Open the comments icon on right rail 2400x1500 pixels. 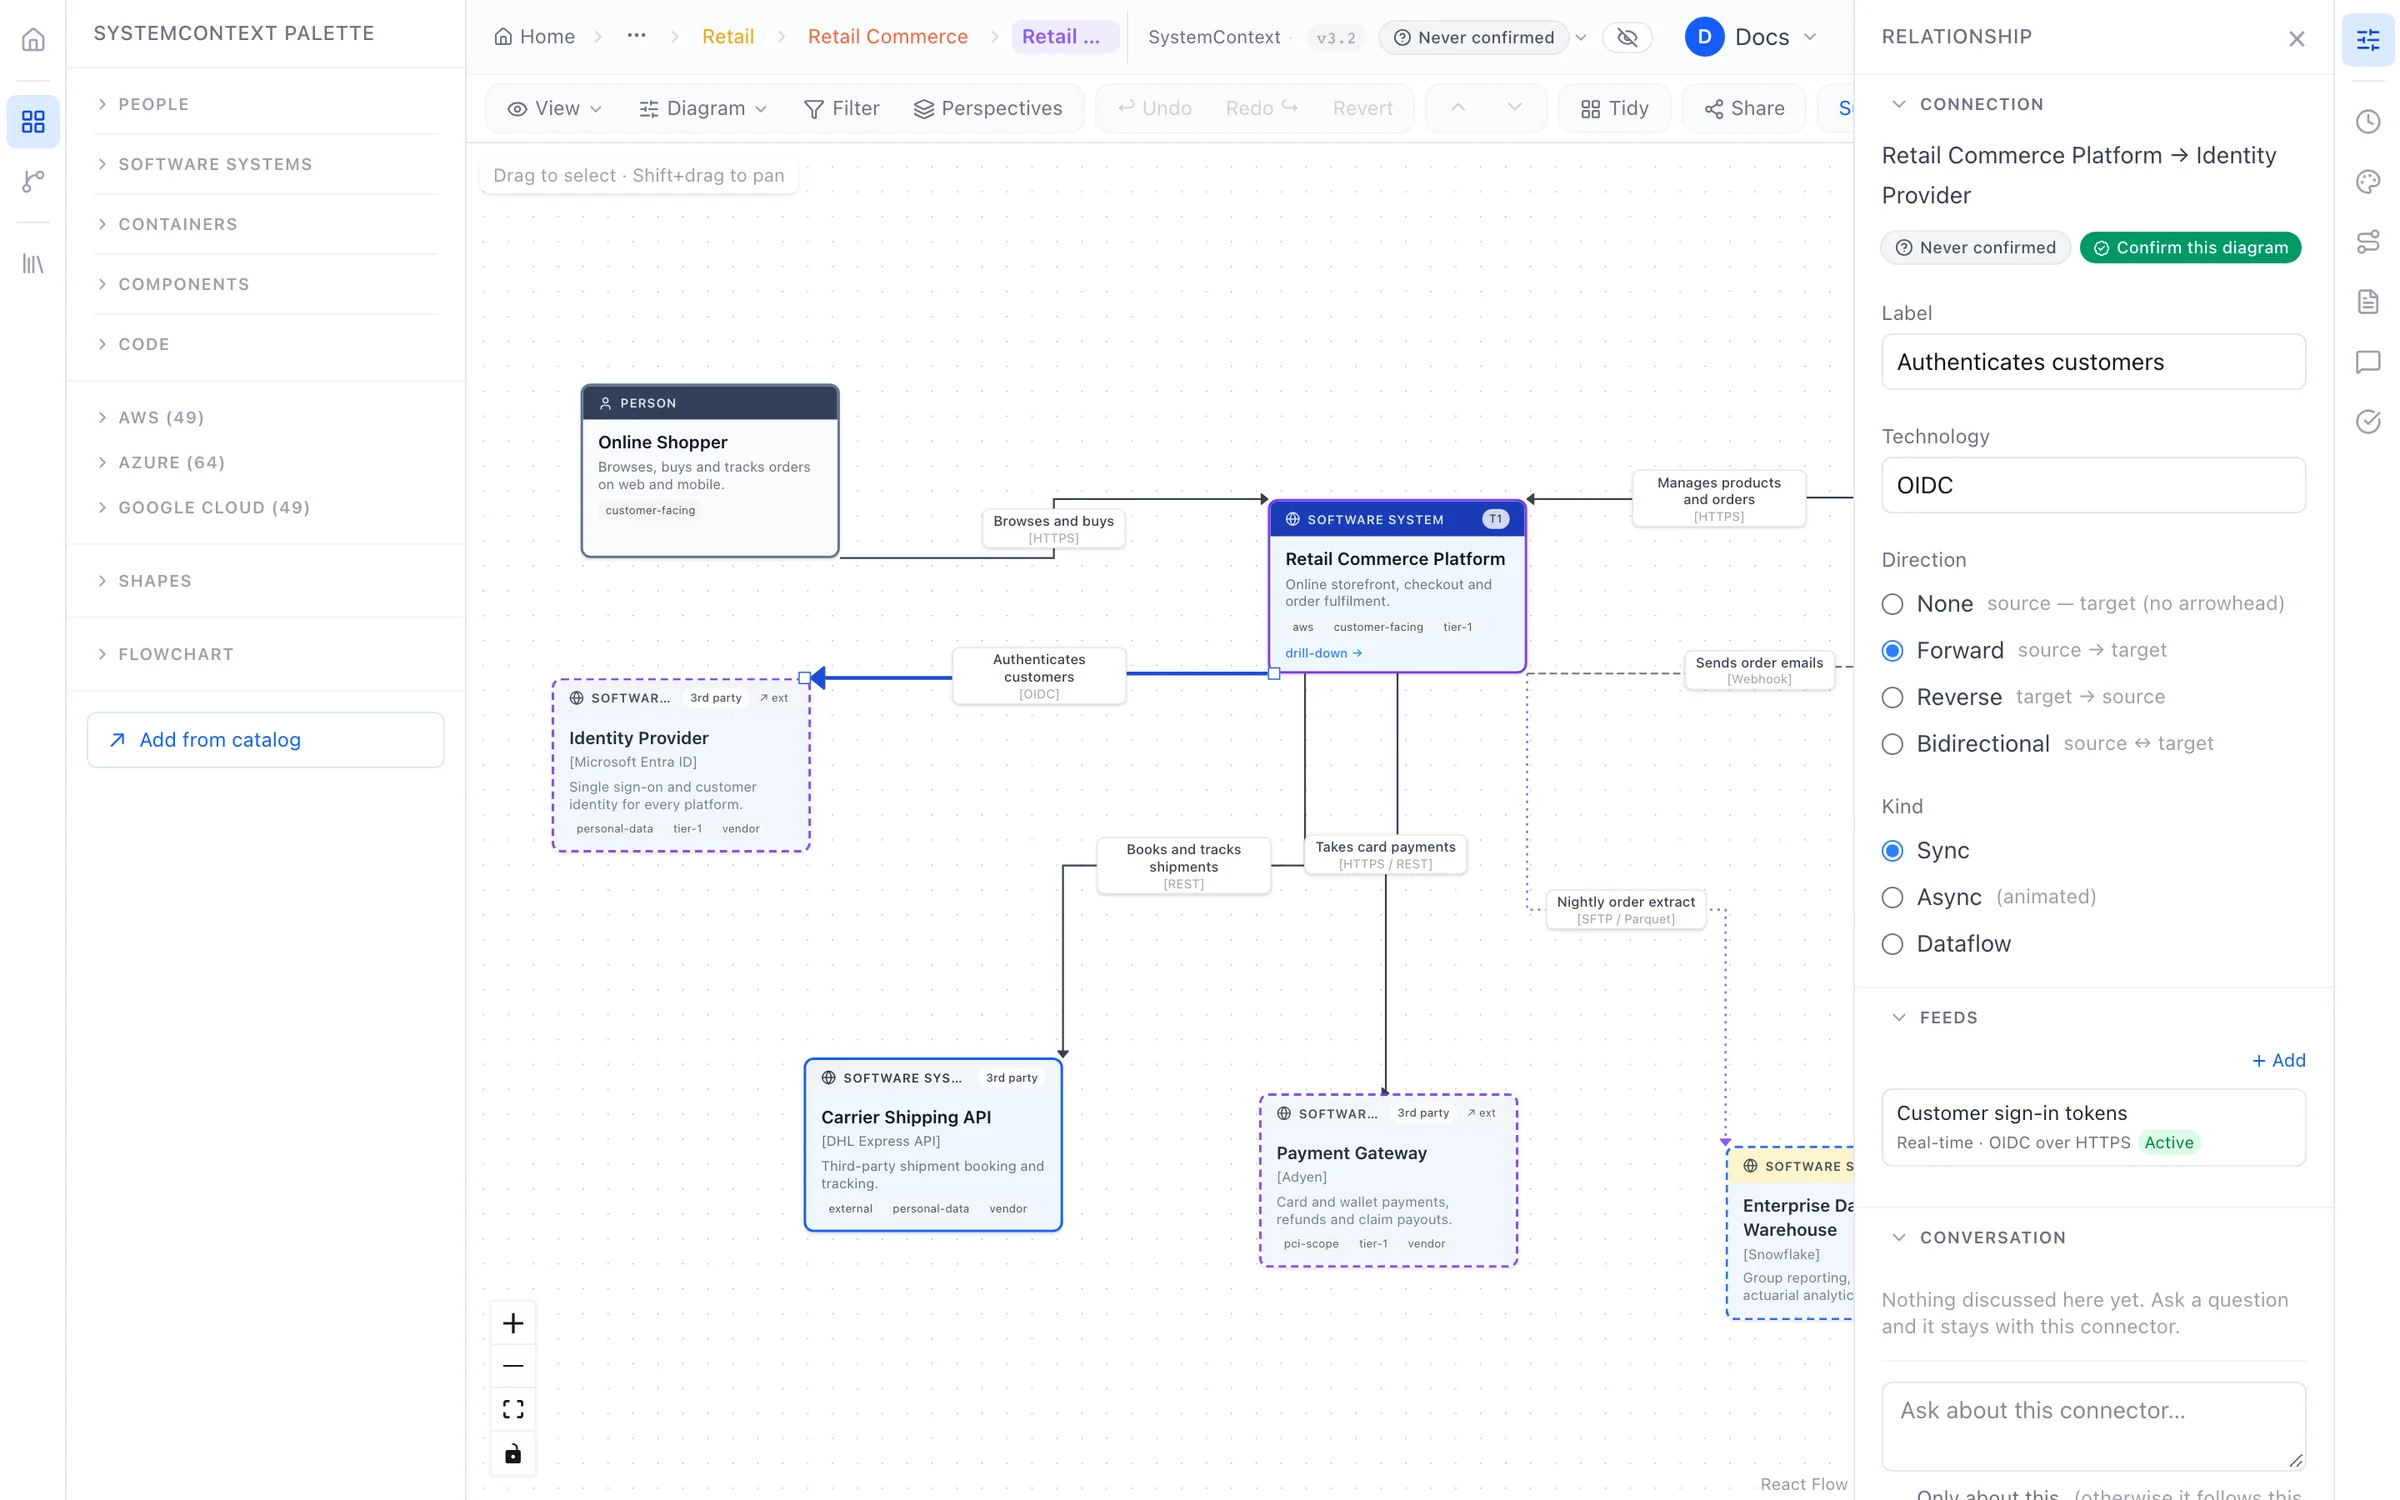(2367, 361)
